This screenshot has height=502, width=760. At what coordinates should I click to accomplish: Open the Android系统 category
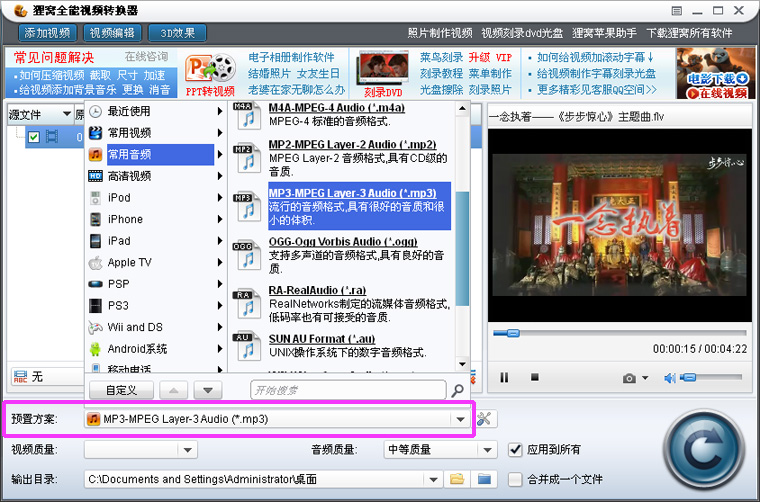click(x=155, y=349)
